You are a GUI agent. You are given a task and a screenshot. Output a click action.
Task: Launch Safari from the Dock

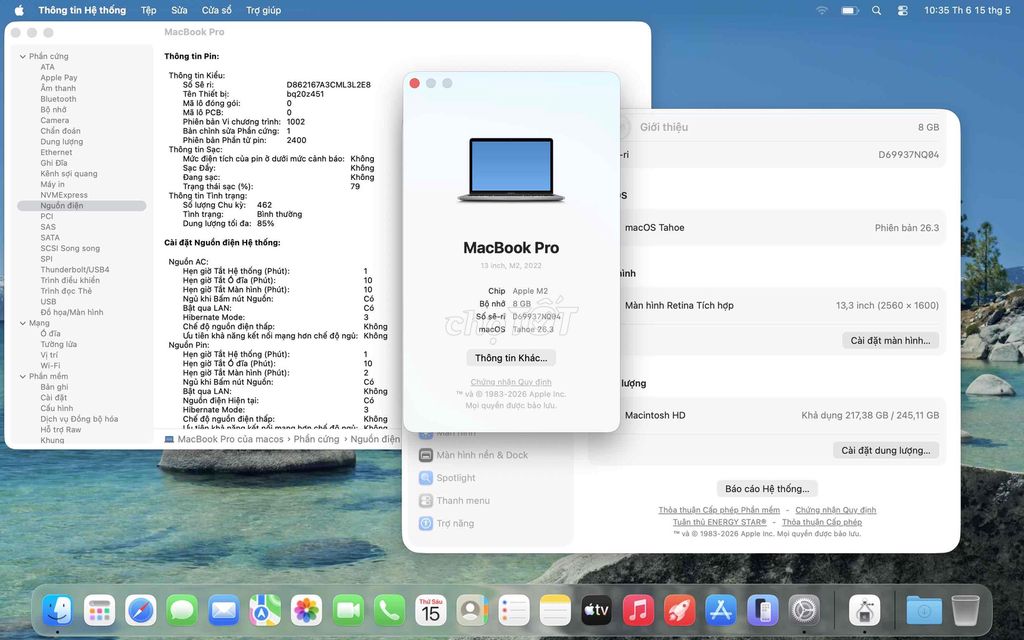[141, 611]
